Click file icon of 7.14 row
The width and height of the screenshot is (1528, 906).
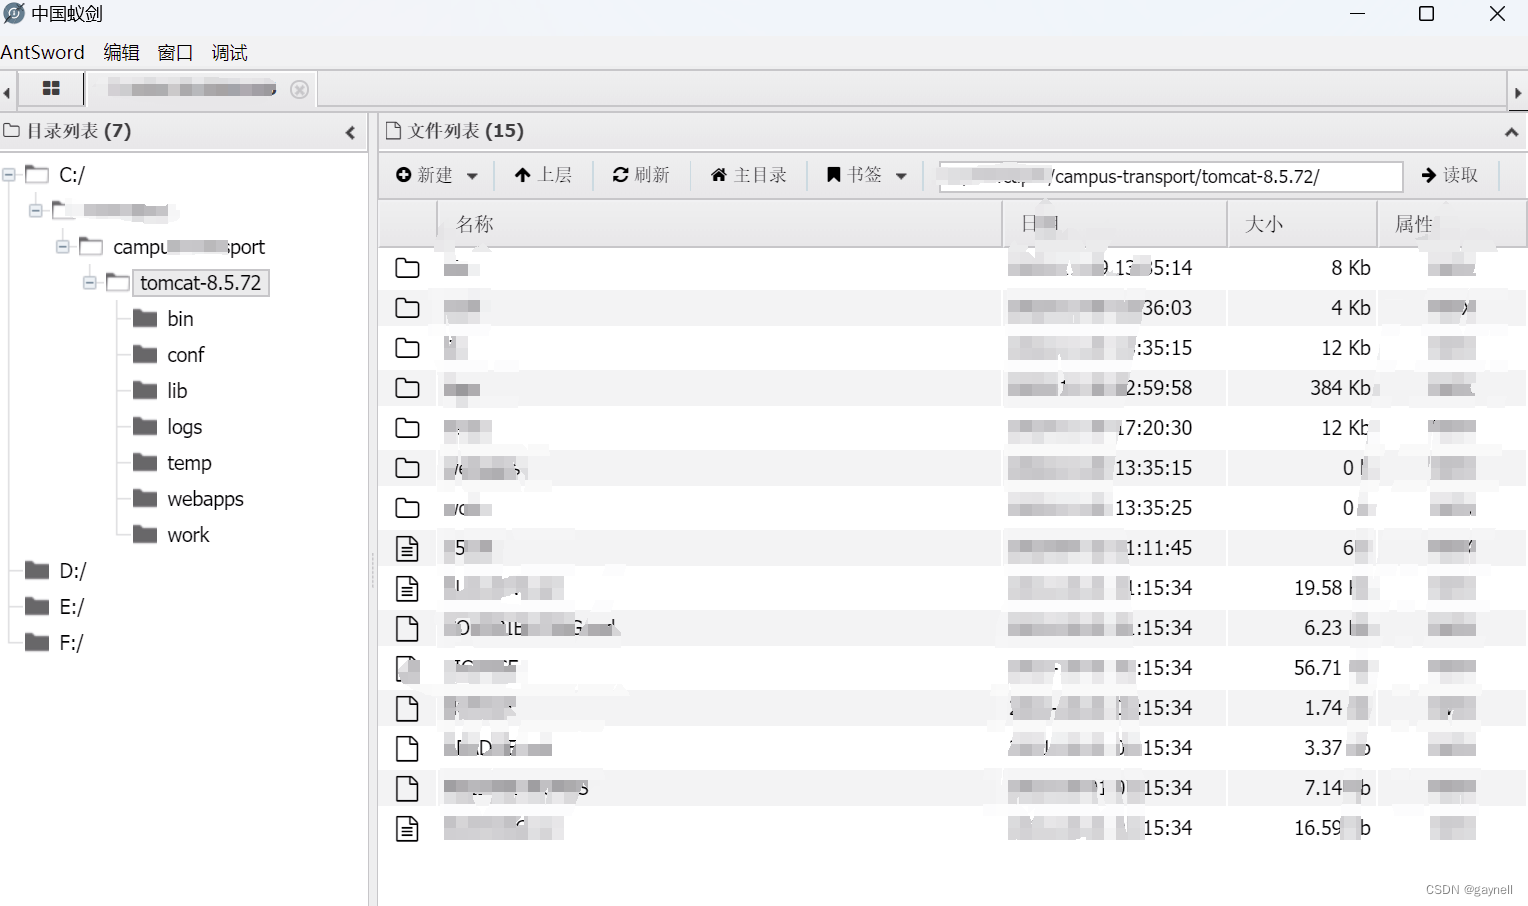407,788
